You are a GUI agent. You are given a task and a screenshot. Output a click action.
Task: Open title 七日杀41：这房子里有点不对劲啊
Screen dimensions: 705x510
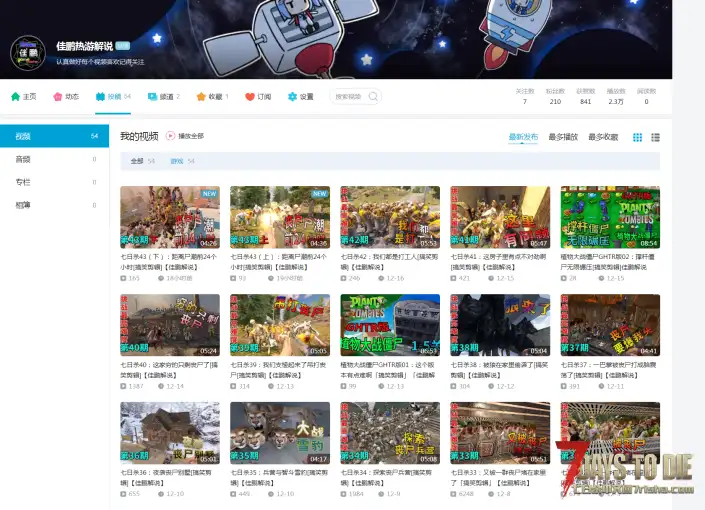click(498, 262)
